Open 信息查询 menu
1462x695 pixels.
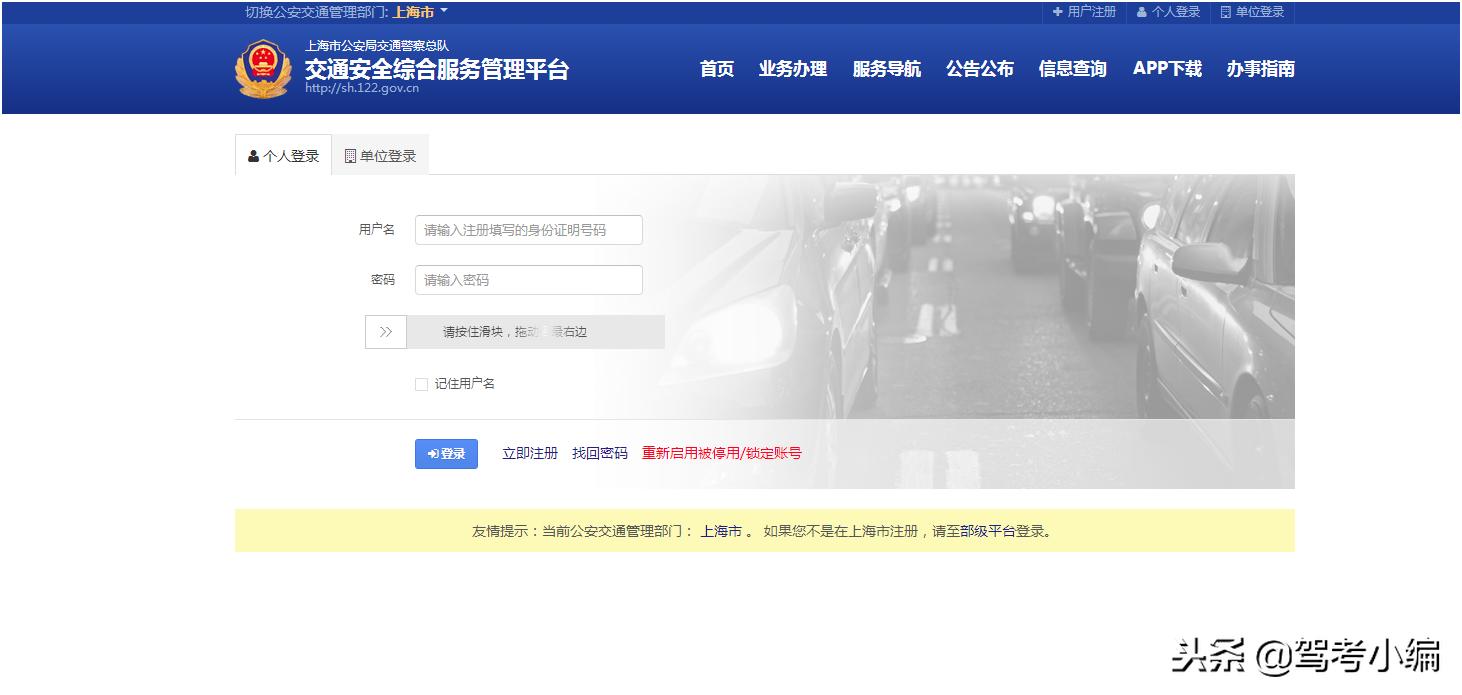pyautogui.click(x=1073, y=69)
